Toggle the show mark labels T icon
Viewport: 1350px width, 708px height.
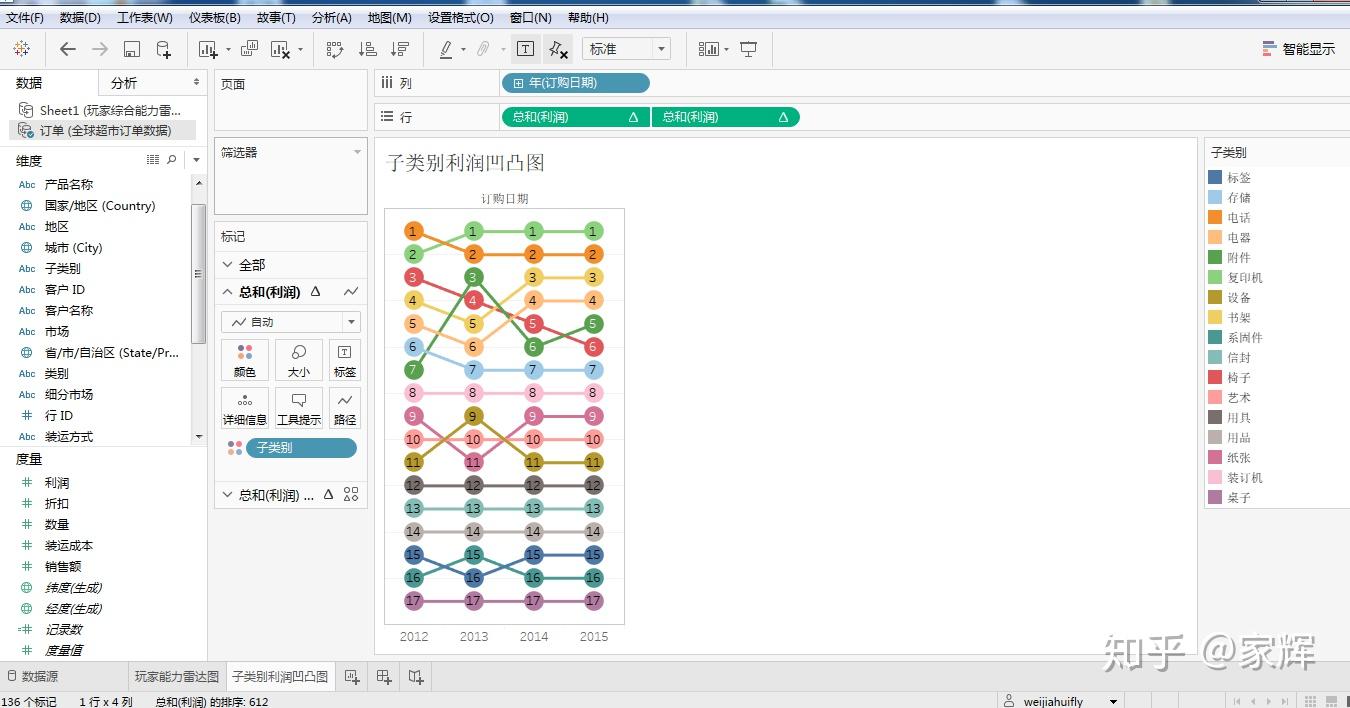click(x=525, y=49)
